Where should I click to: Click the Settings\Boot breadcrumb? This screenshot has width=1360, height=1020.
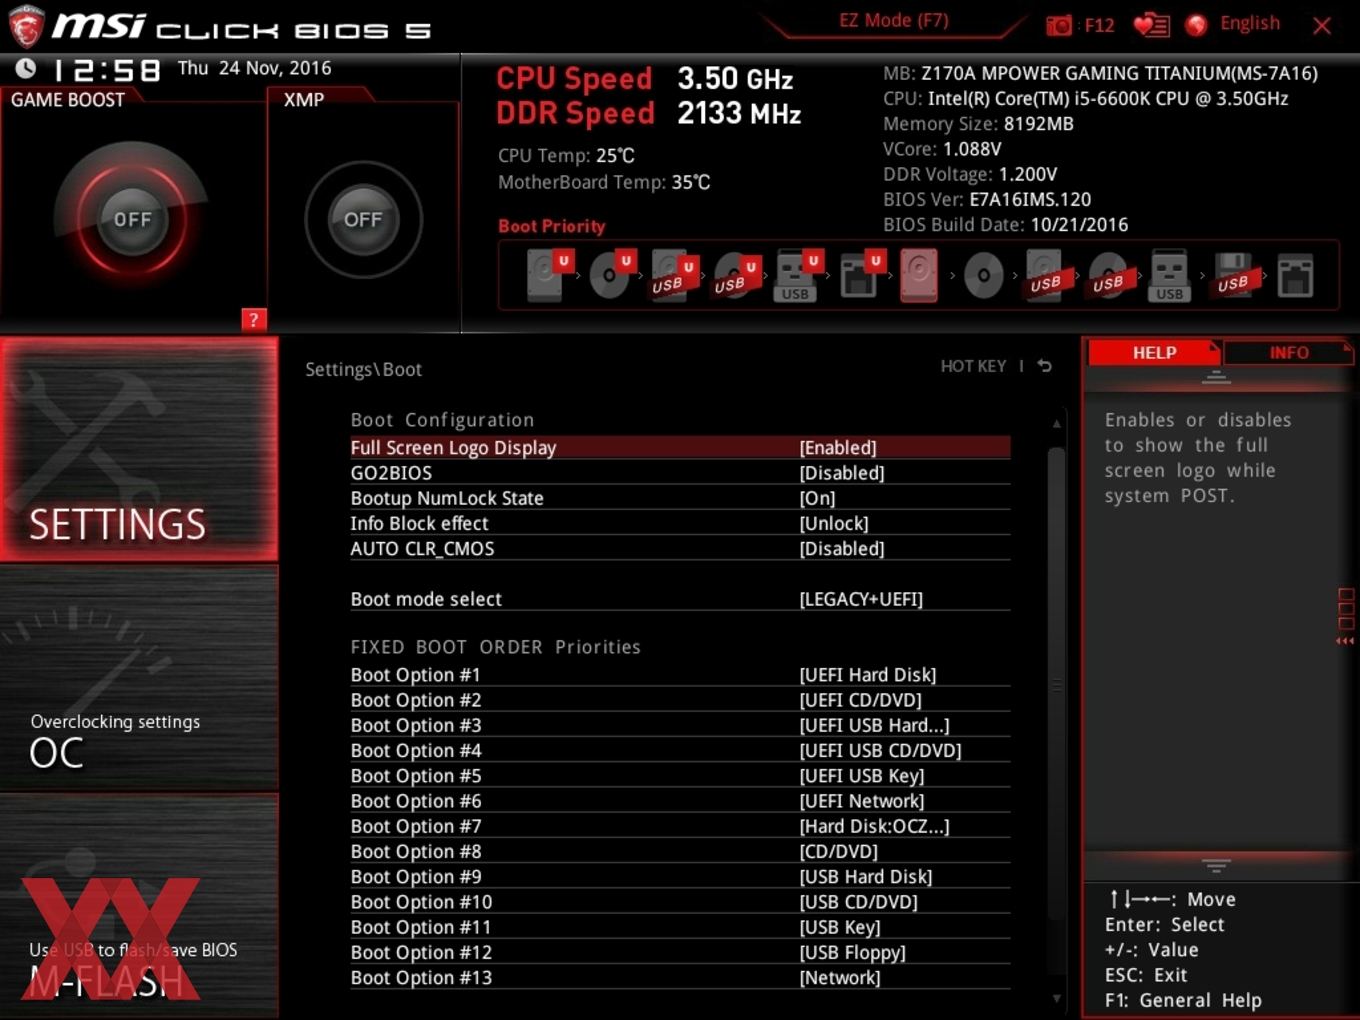tap(363, 369)
